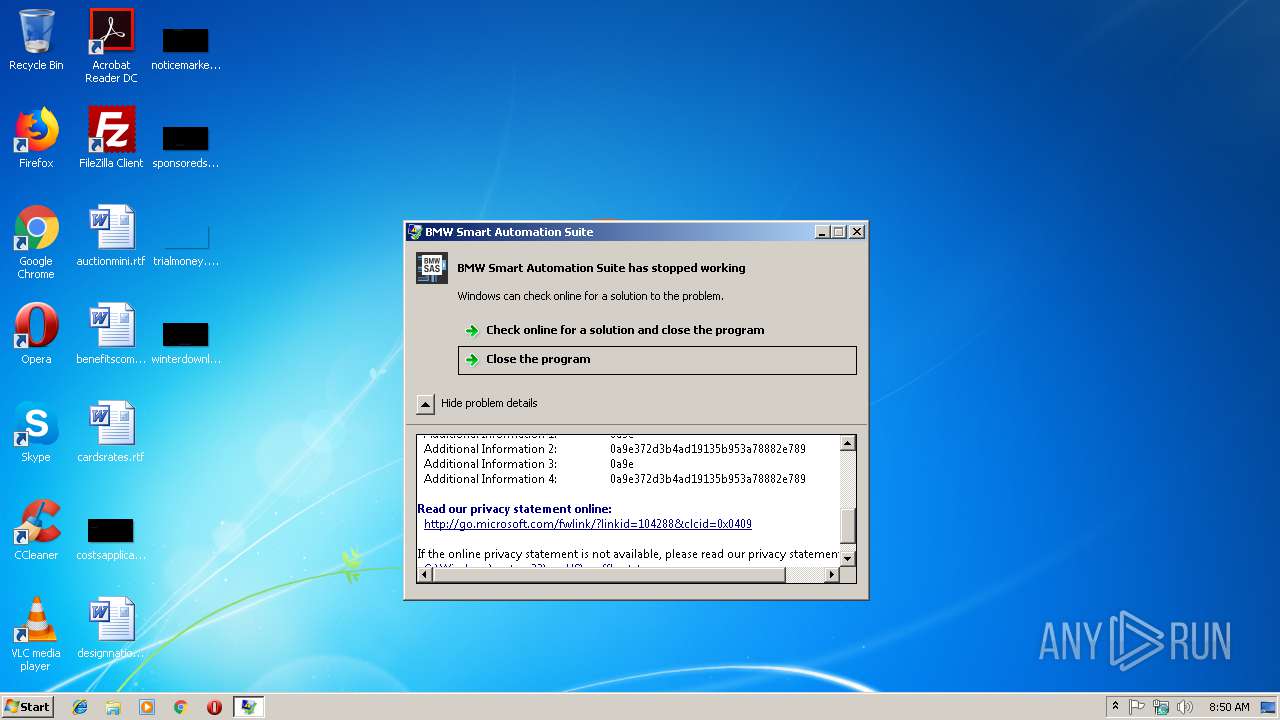This screenshot has width=1280, height=720.
Task: Choose Close the program option
Action: pos(657,360)
